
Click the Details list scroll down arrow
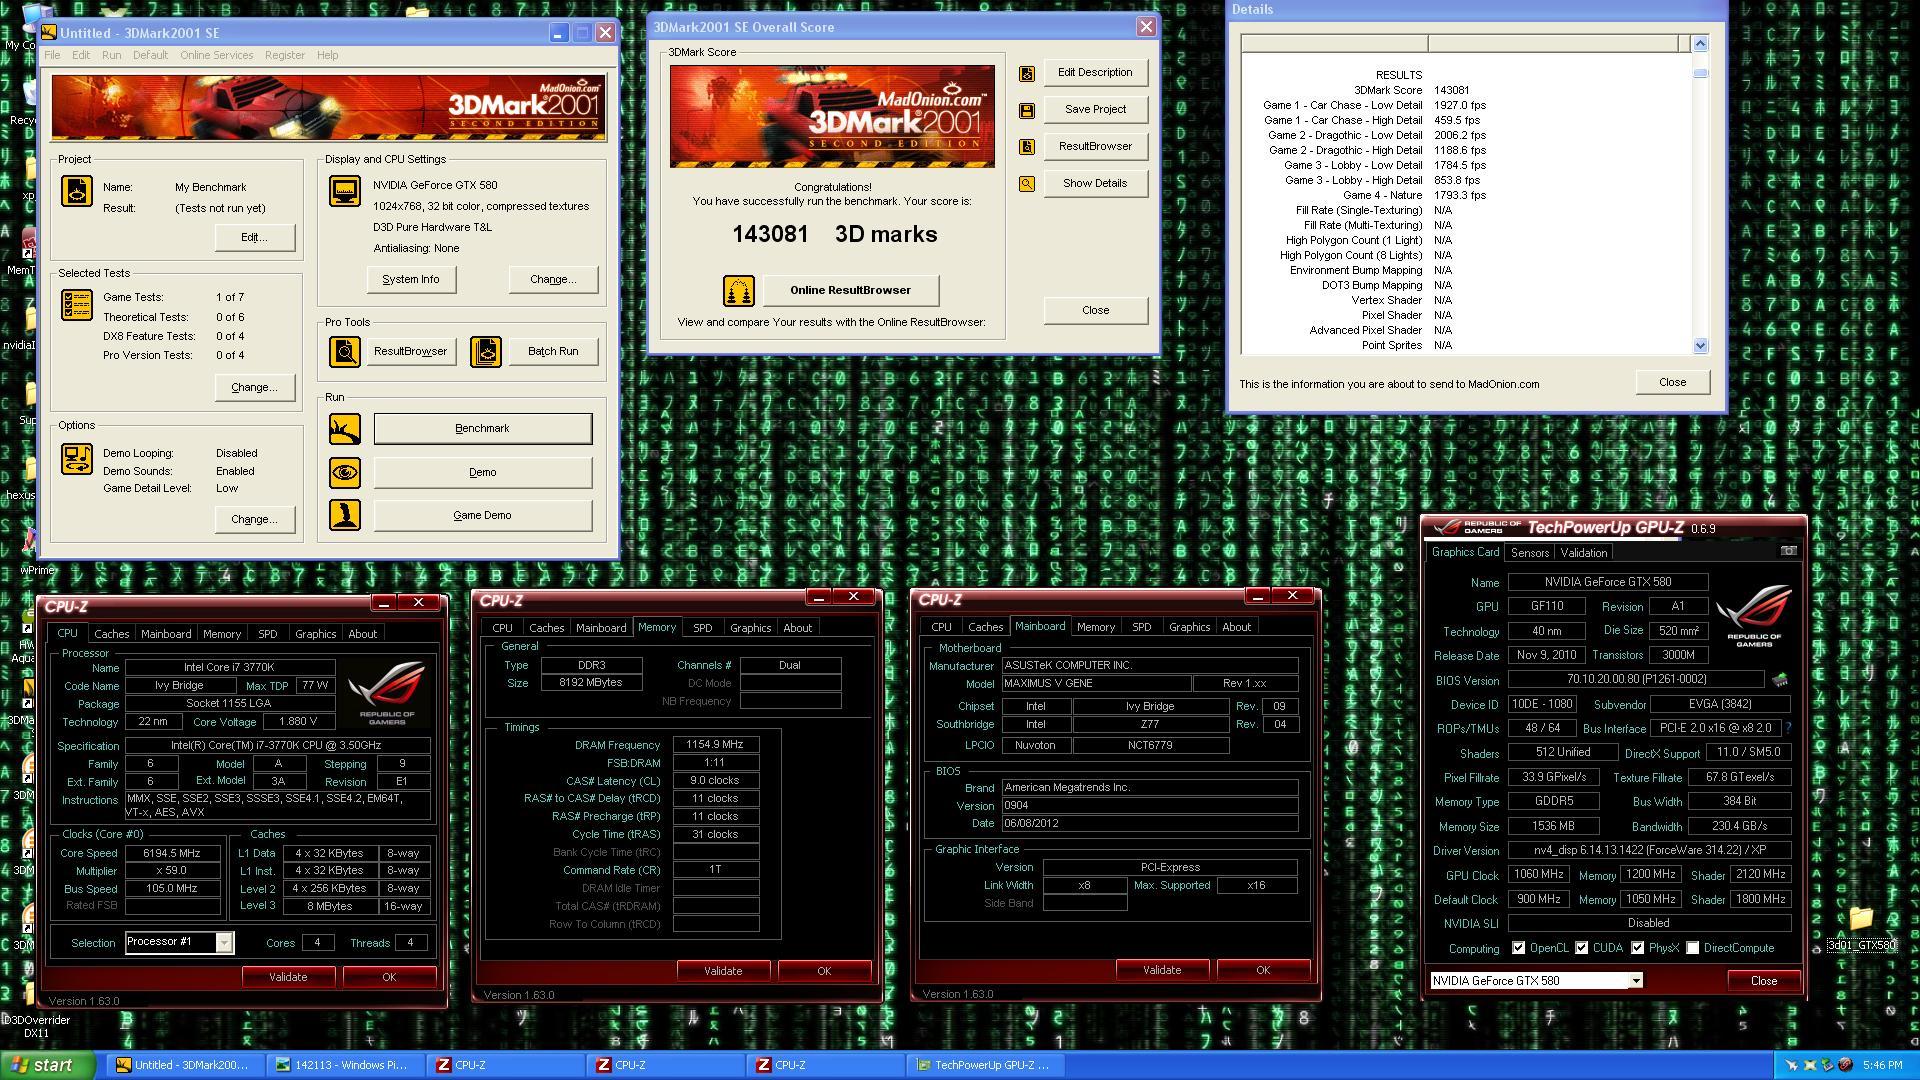click(x=1701, y=345)
